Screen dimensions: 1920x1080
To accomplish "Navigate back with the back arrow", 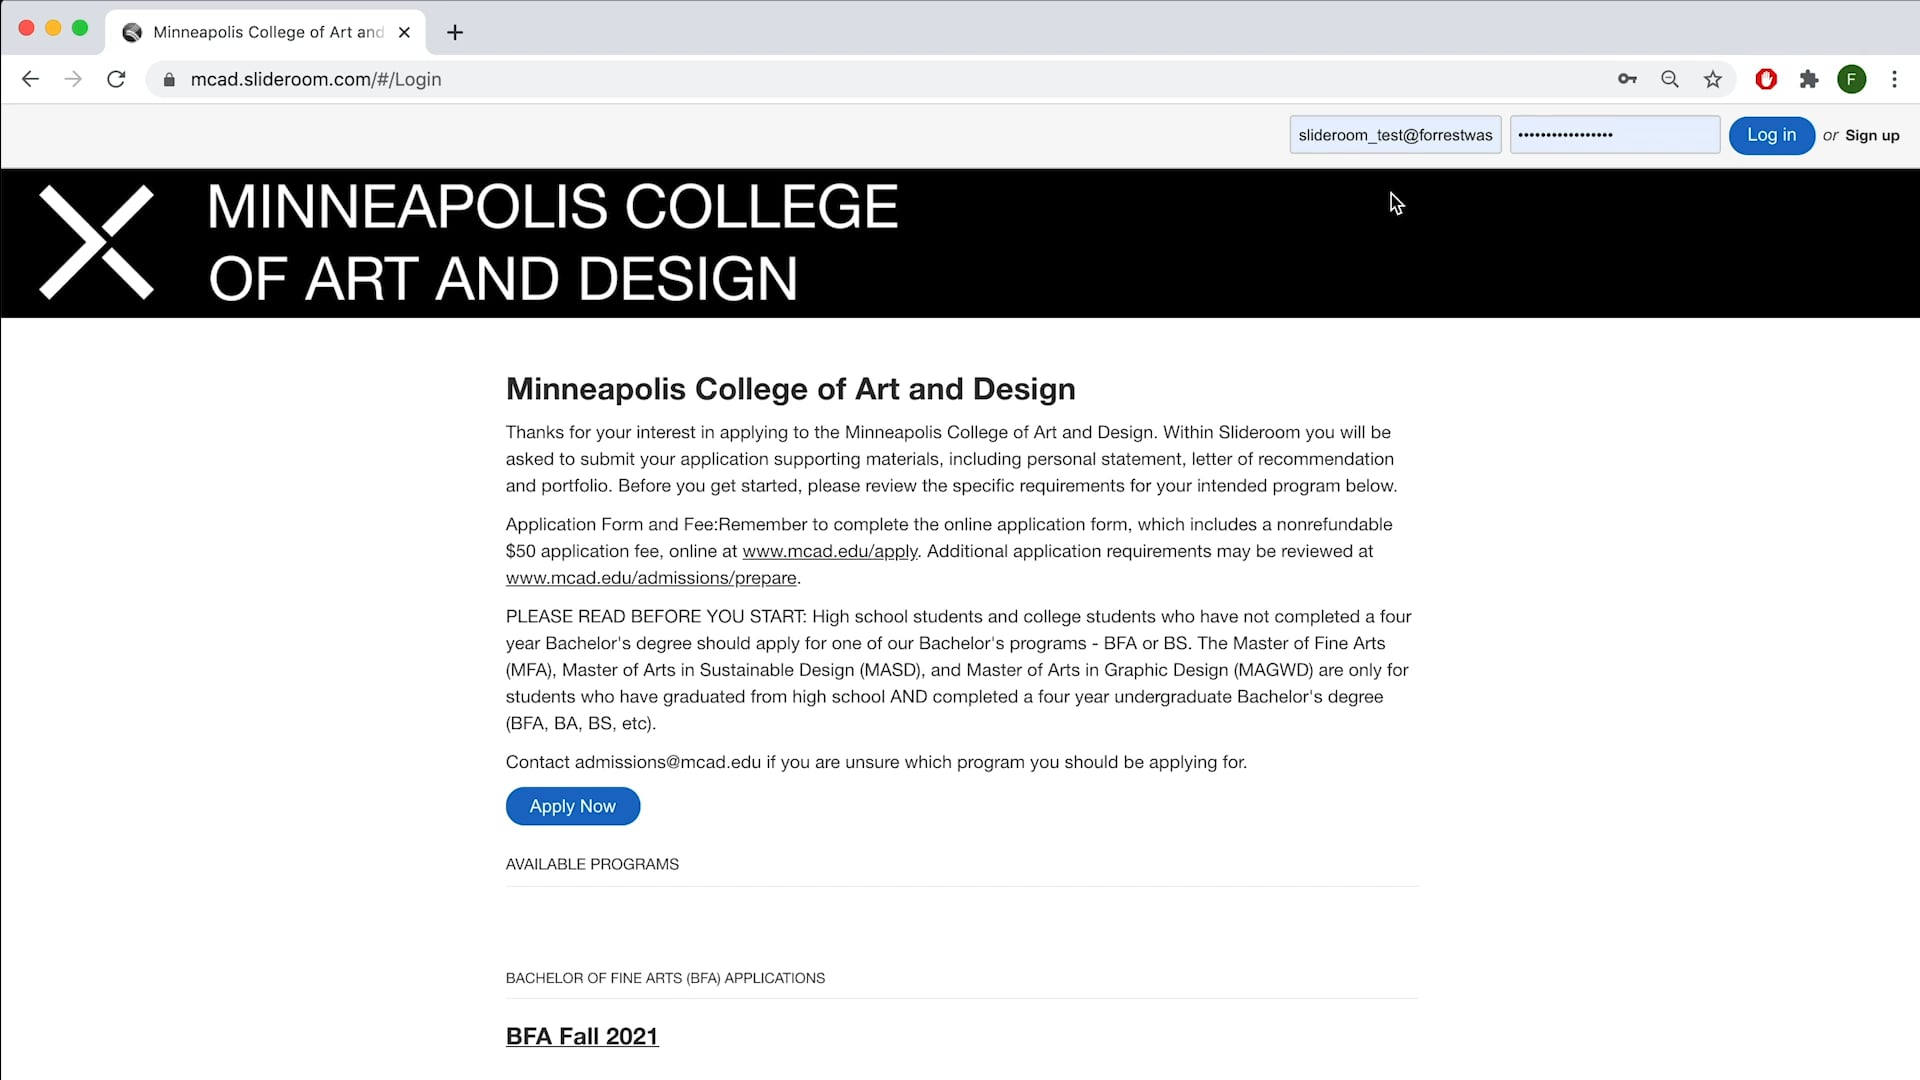I will click(x=30, y=79).
